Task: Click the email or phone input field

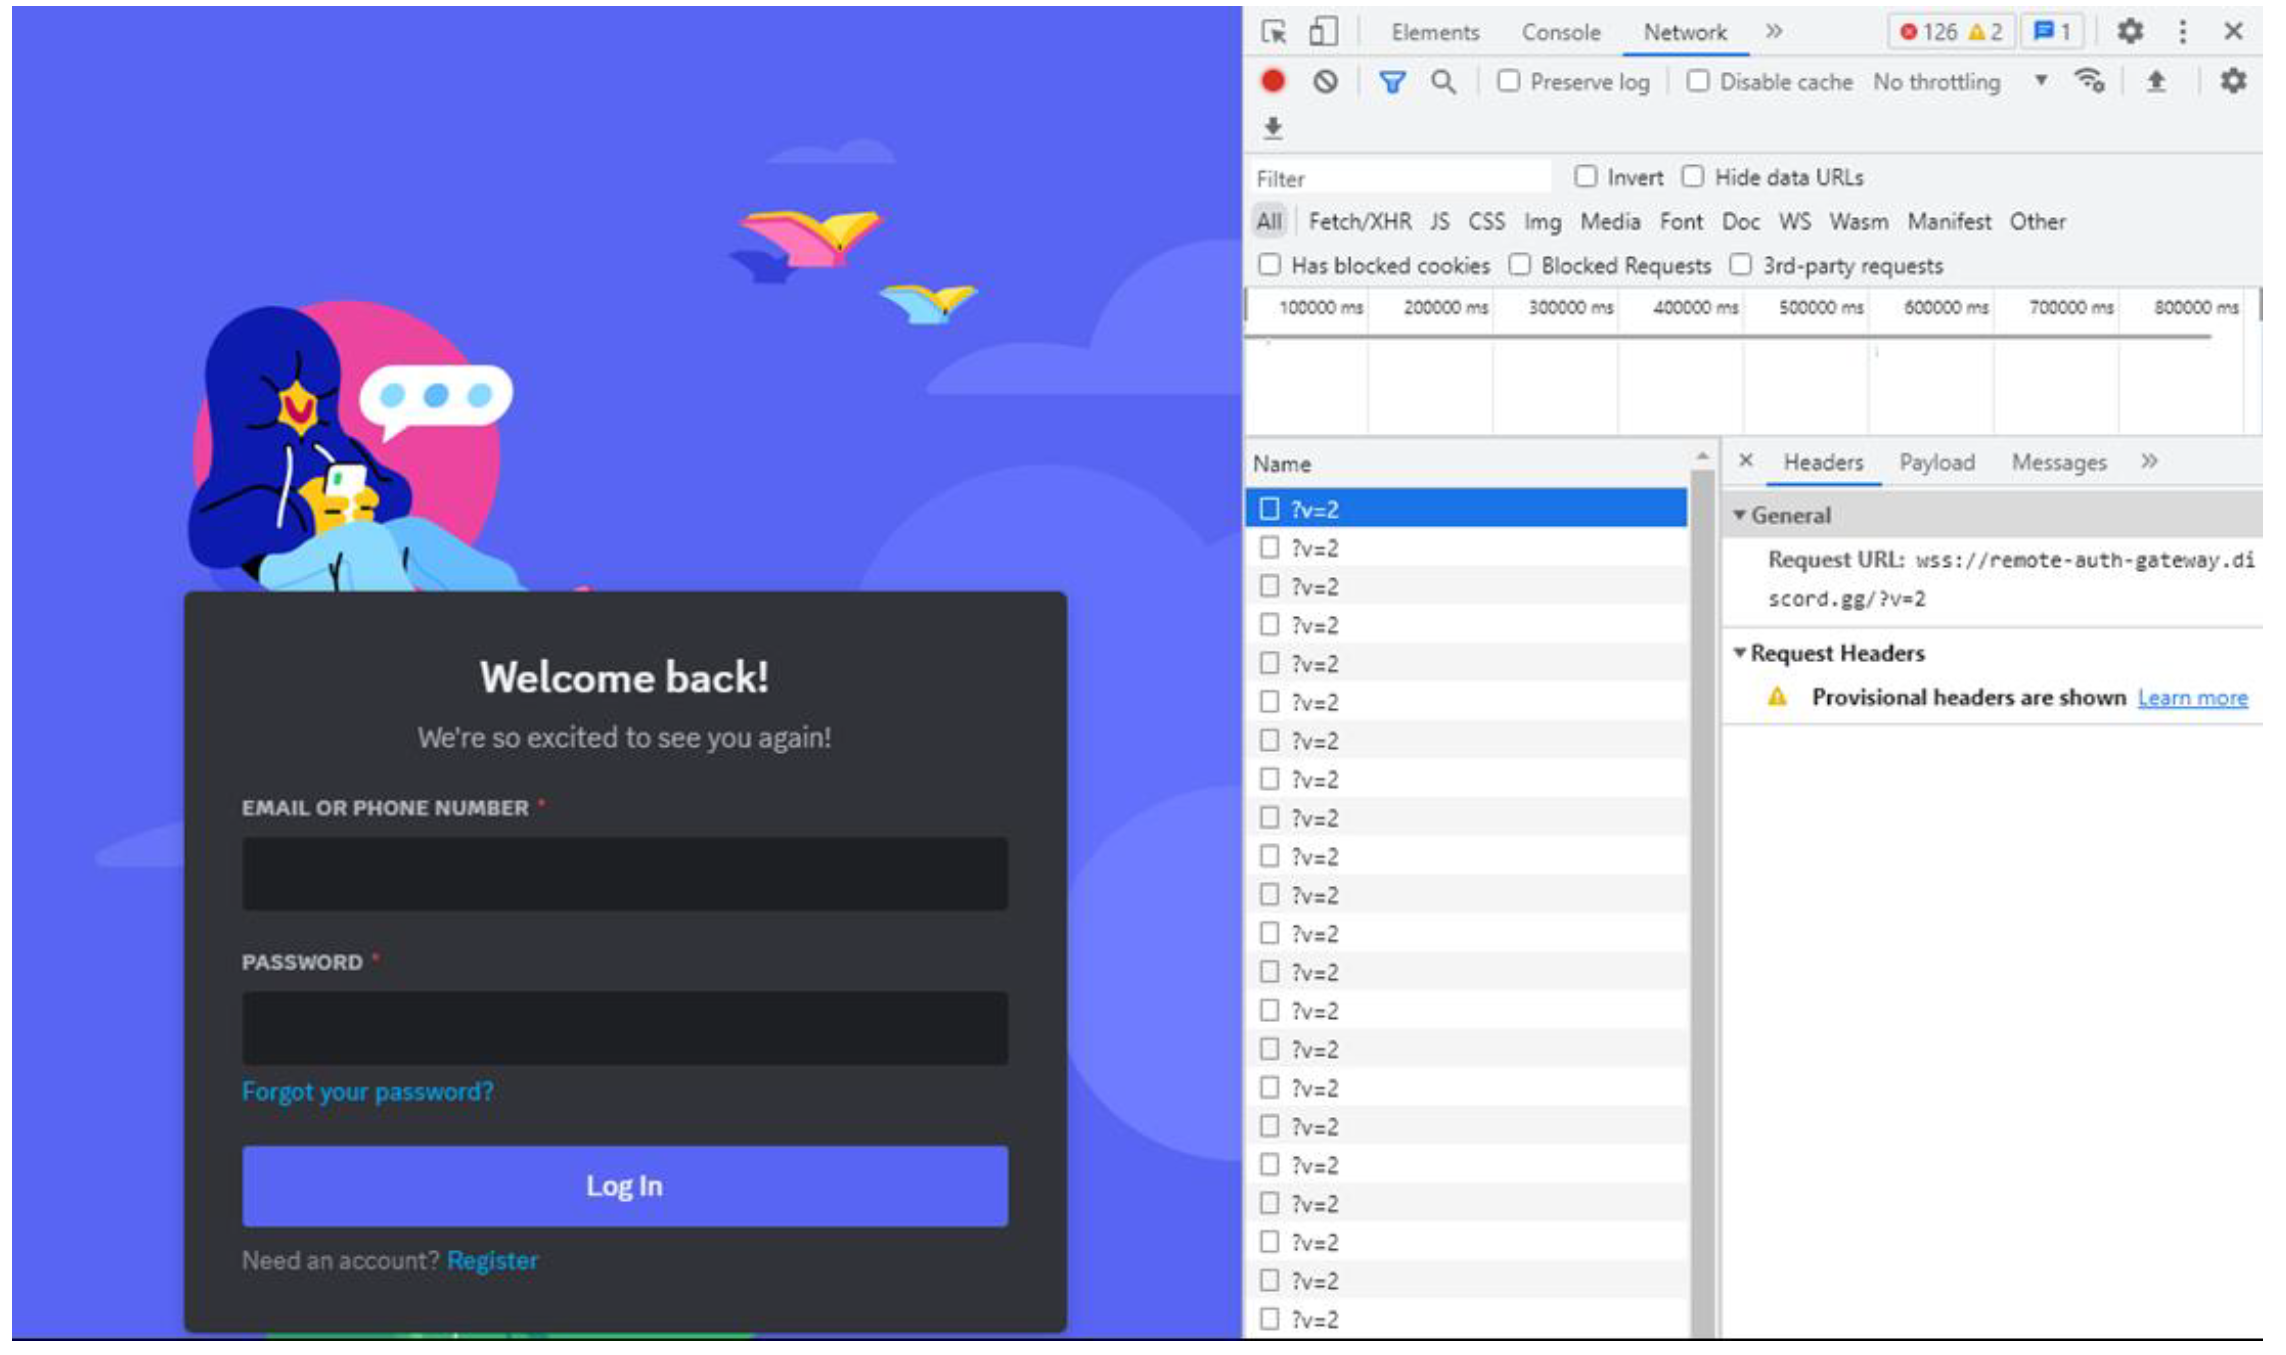Action: point(624,874)
